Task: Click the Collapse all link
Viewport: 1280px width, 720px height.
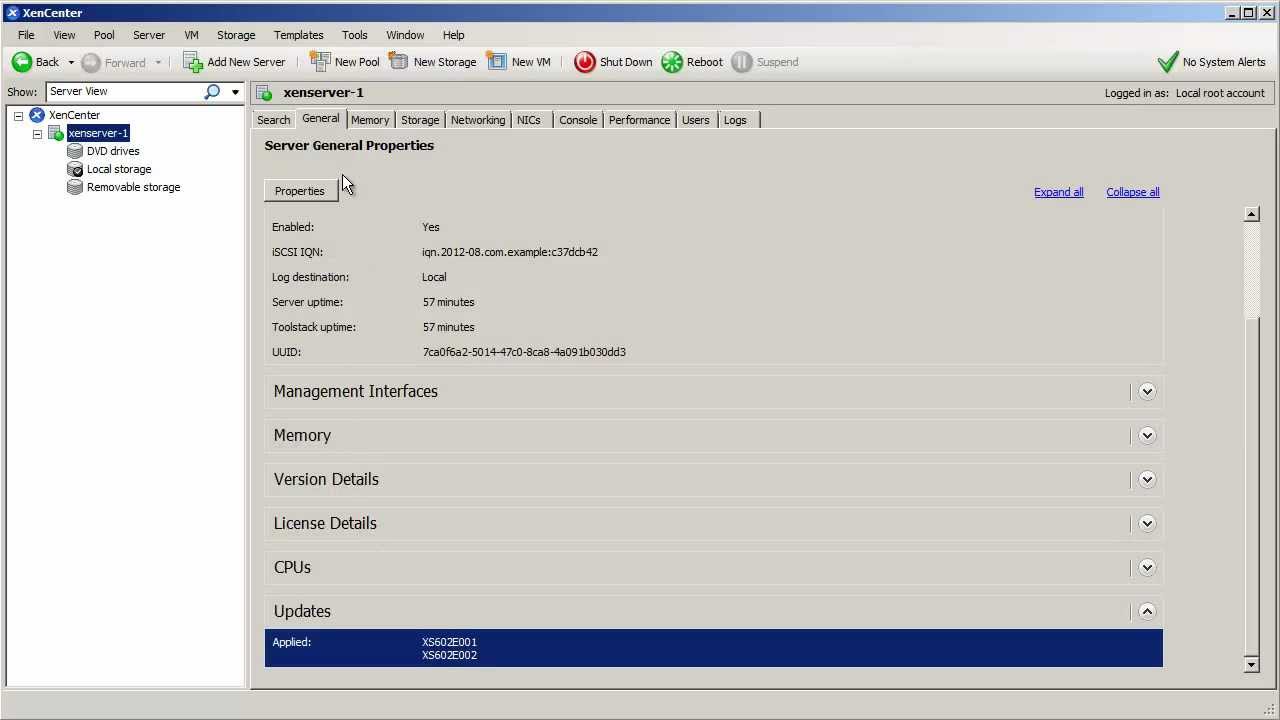Action: (x=1133, y=192)
